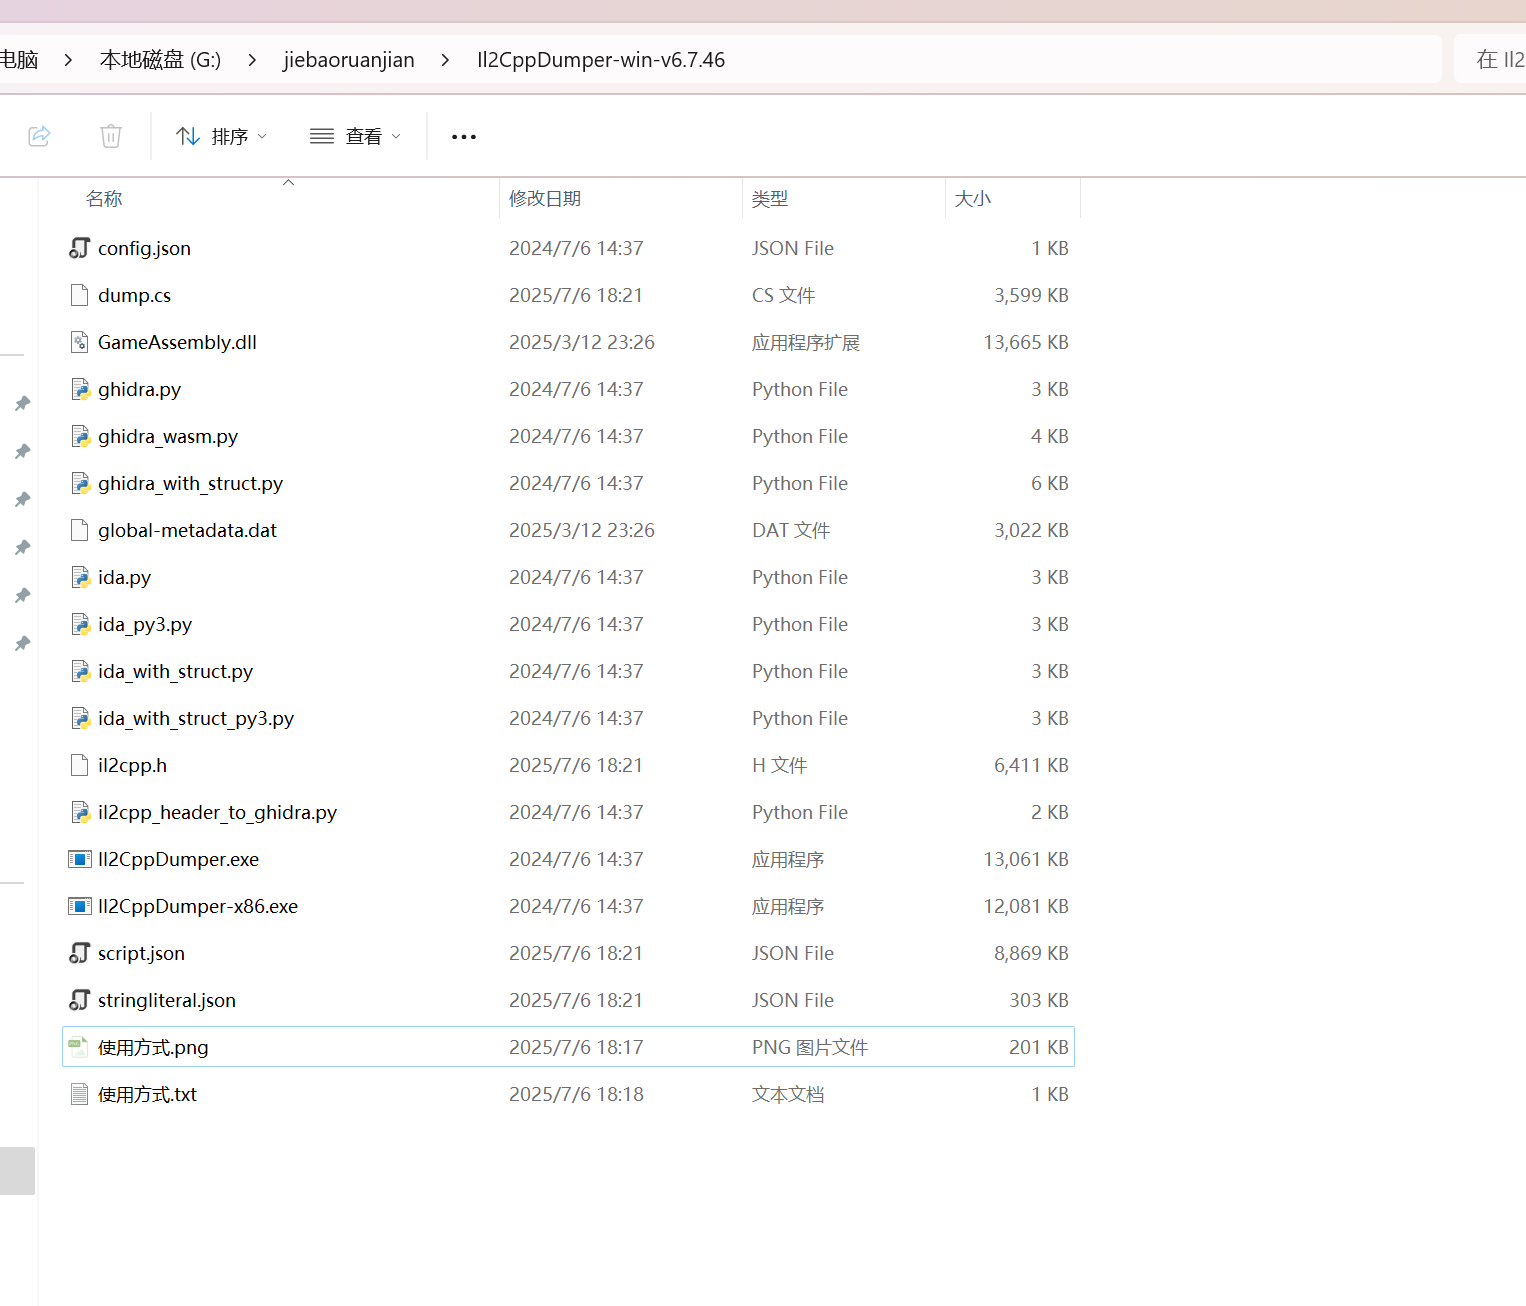Navigate to jiebaoruanjian breadcrumb
This screenshot has width=1526, height=1306.
[x=349, y=60]
